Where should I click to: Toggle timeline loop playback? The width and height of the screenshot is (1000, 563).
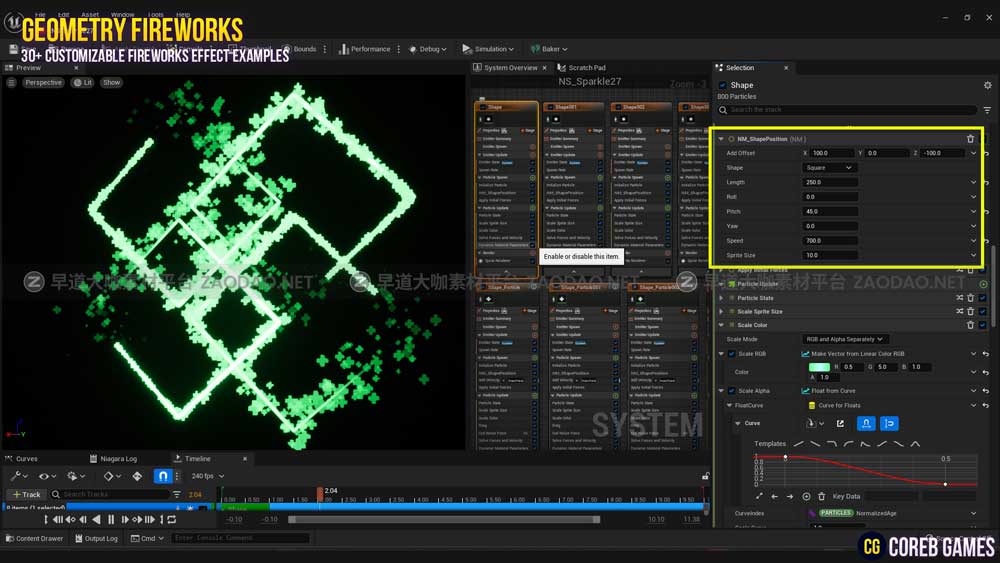tap(172, 520)
